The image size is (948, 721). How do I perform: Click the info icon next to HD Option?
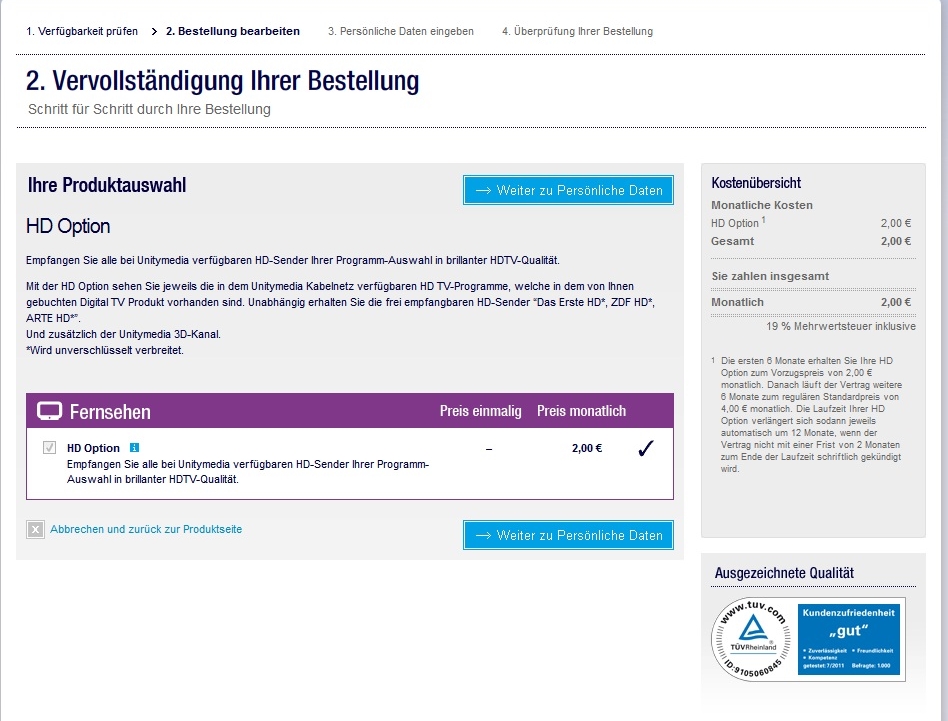(134, 448)
